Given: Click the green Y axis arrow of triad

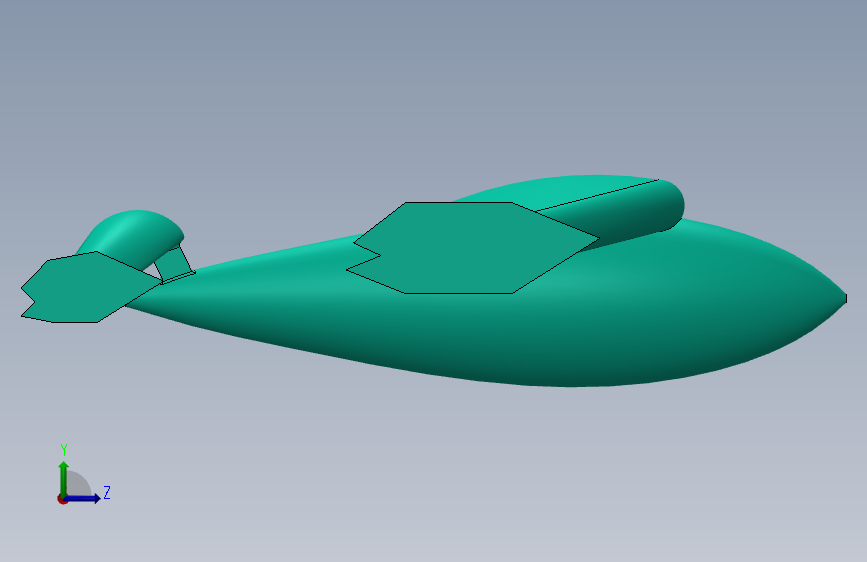Looking at the screenshot, I should click(x=64, y=479).
